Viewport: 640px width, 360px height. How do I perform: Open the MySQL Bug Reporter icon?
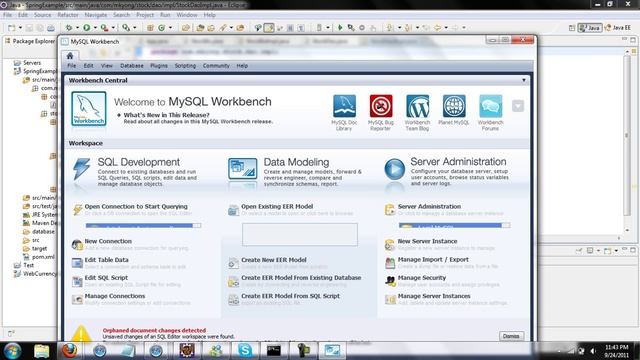point(381,106)
